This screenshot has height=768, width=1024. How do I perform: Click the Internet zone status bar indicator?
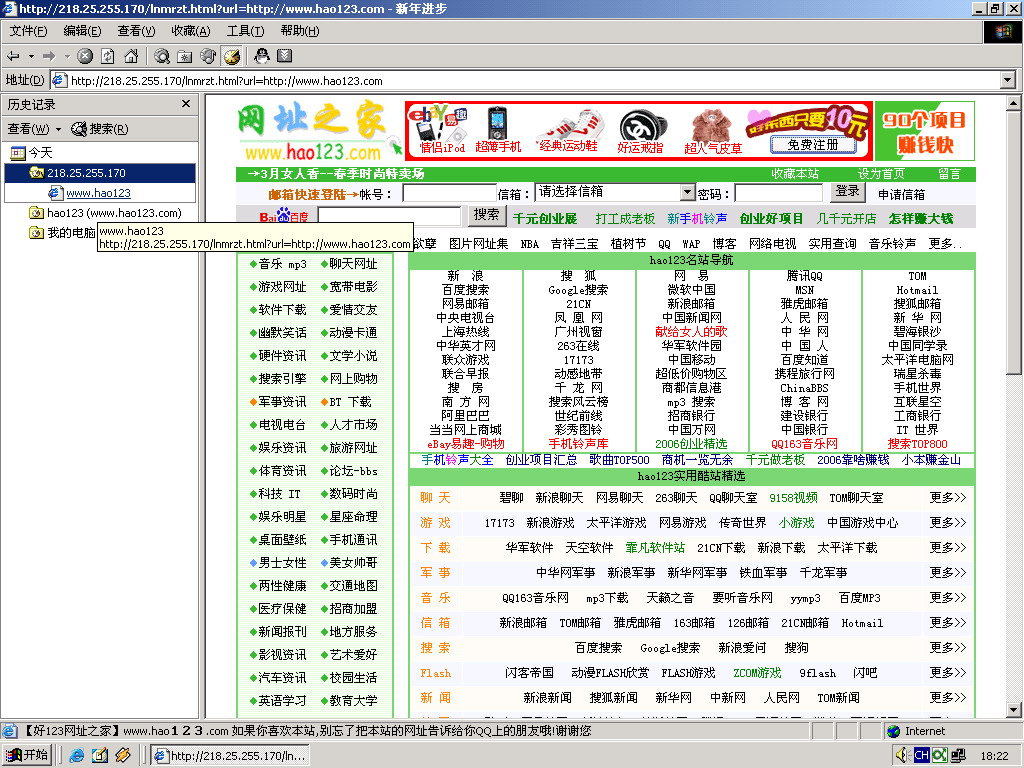coord(917,731)
